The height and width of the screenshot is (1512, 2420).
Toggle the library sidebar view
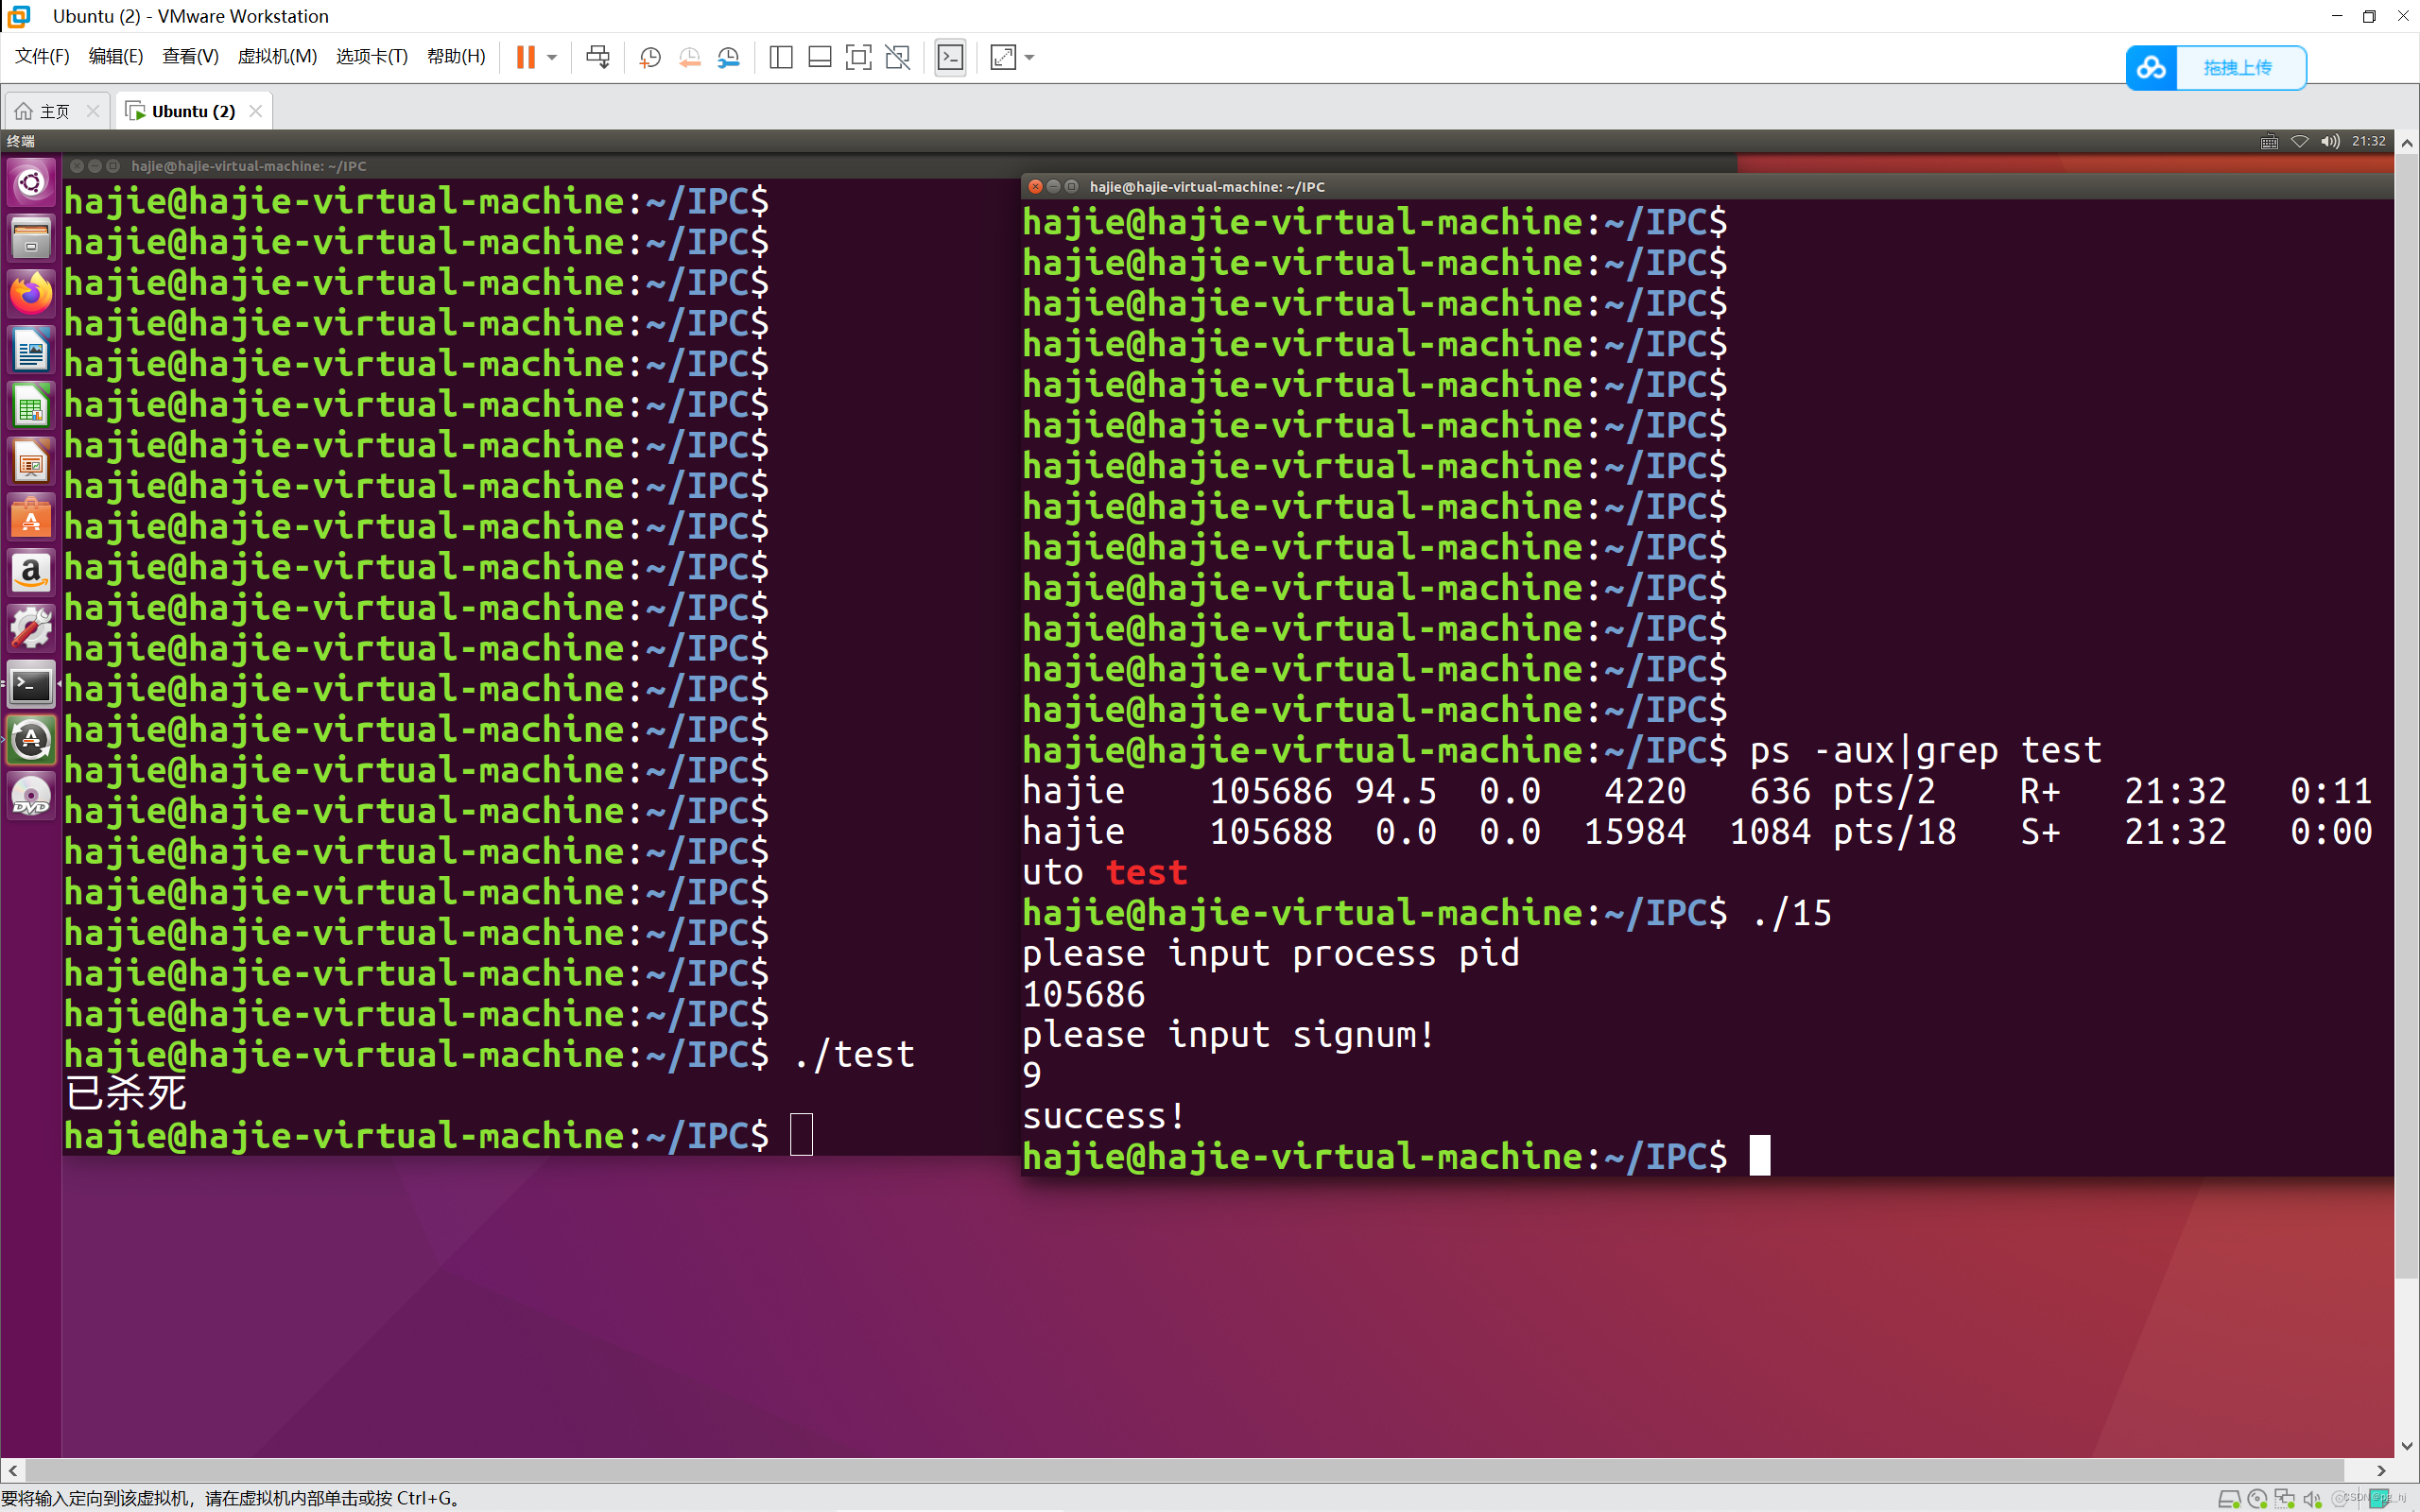click(x=781, y=57)
